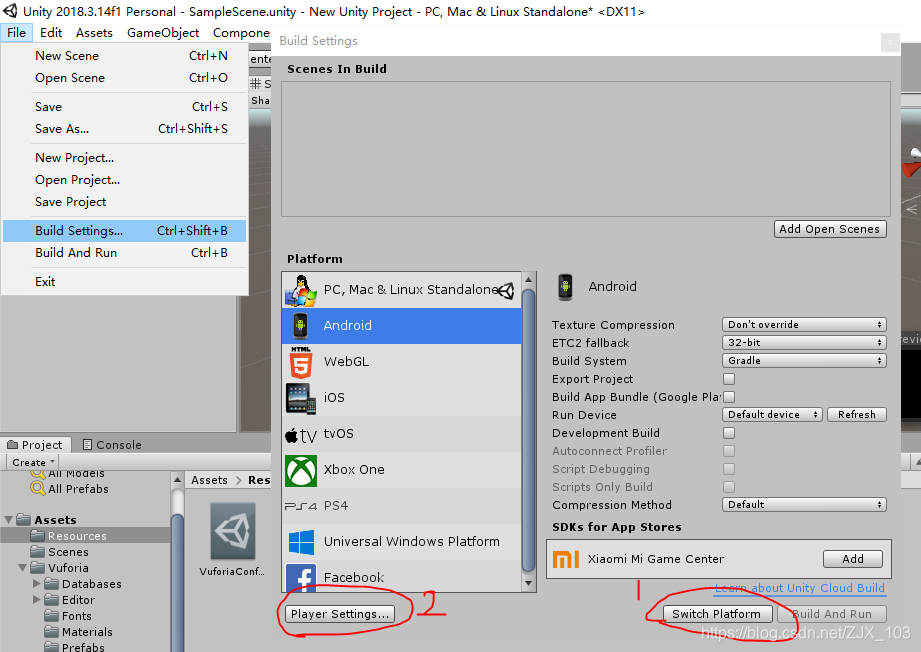Image resolution: width=921 pixels, height=652 pixels.
Task: Click Player Settings... button
Action: tap(340, 614)
